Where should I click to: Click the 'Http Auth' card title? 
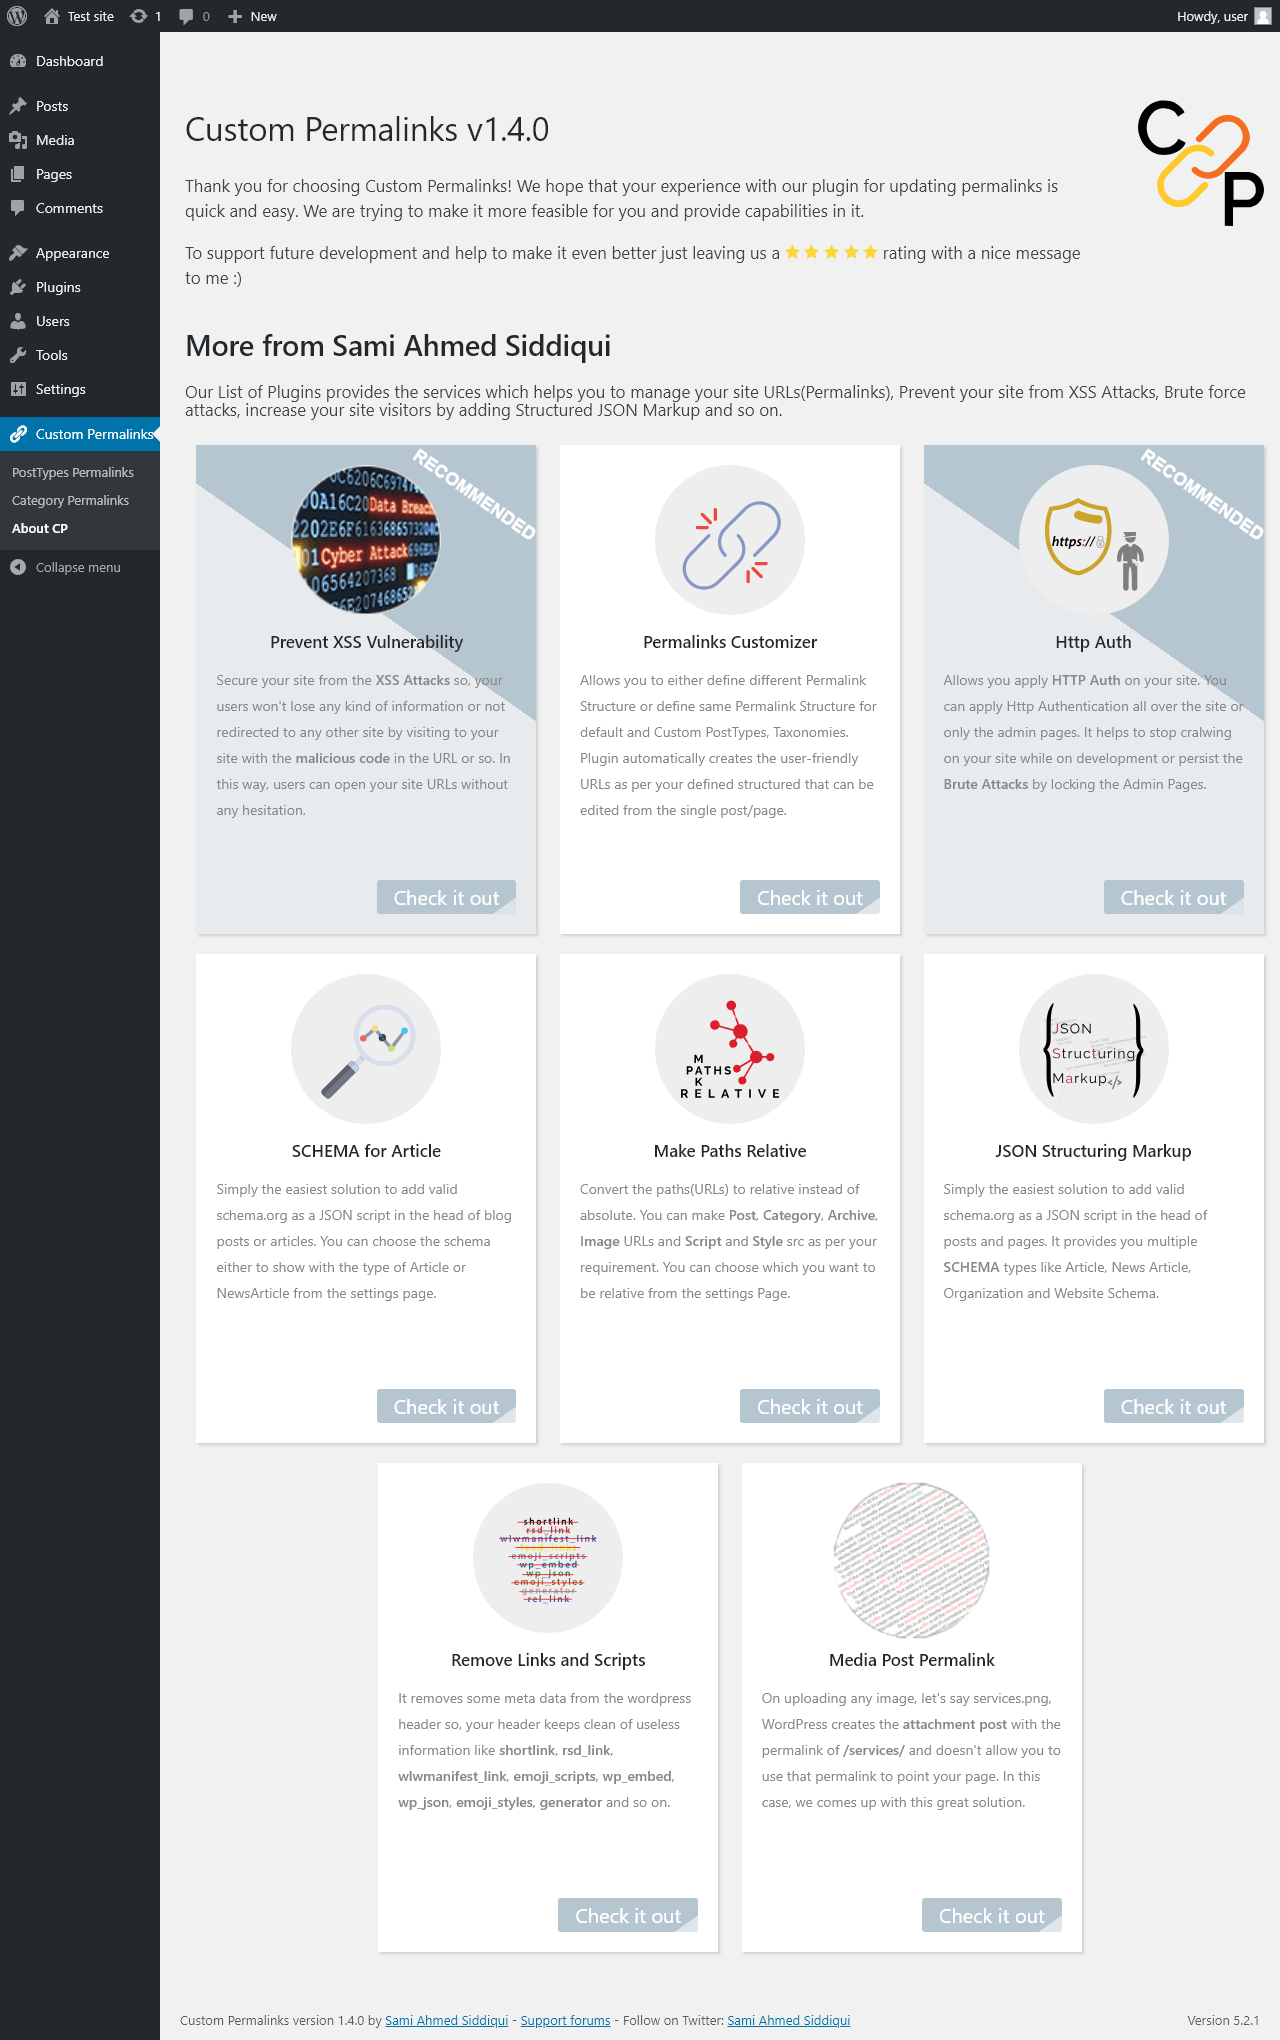pos(1094,642)
